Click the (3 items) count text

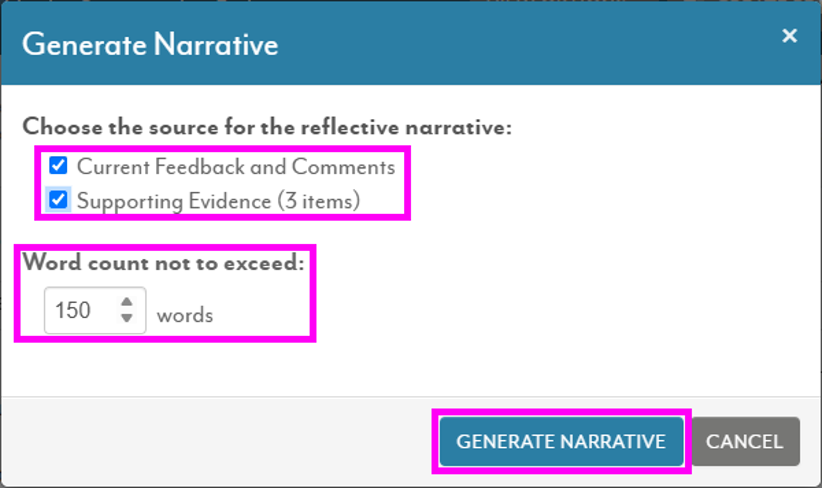click(319, 201)
